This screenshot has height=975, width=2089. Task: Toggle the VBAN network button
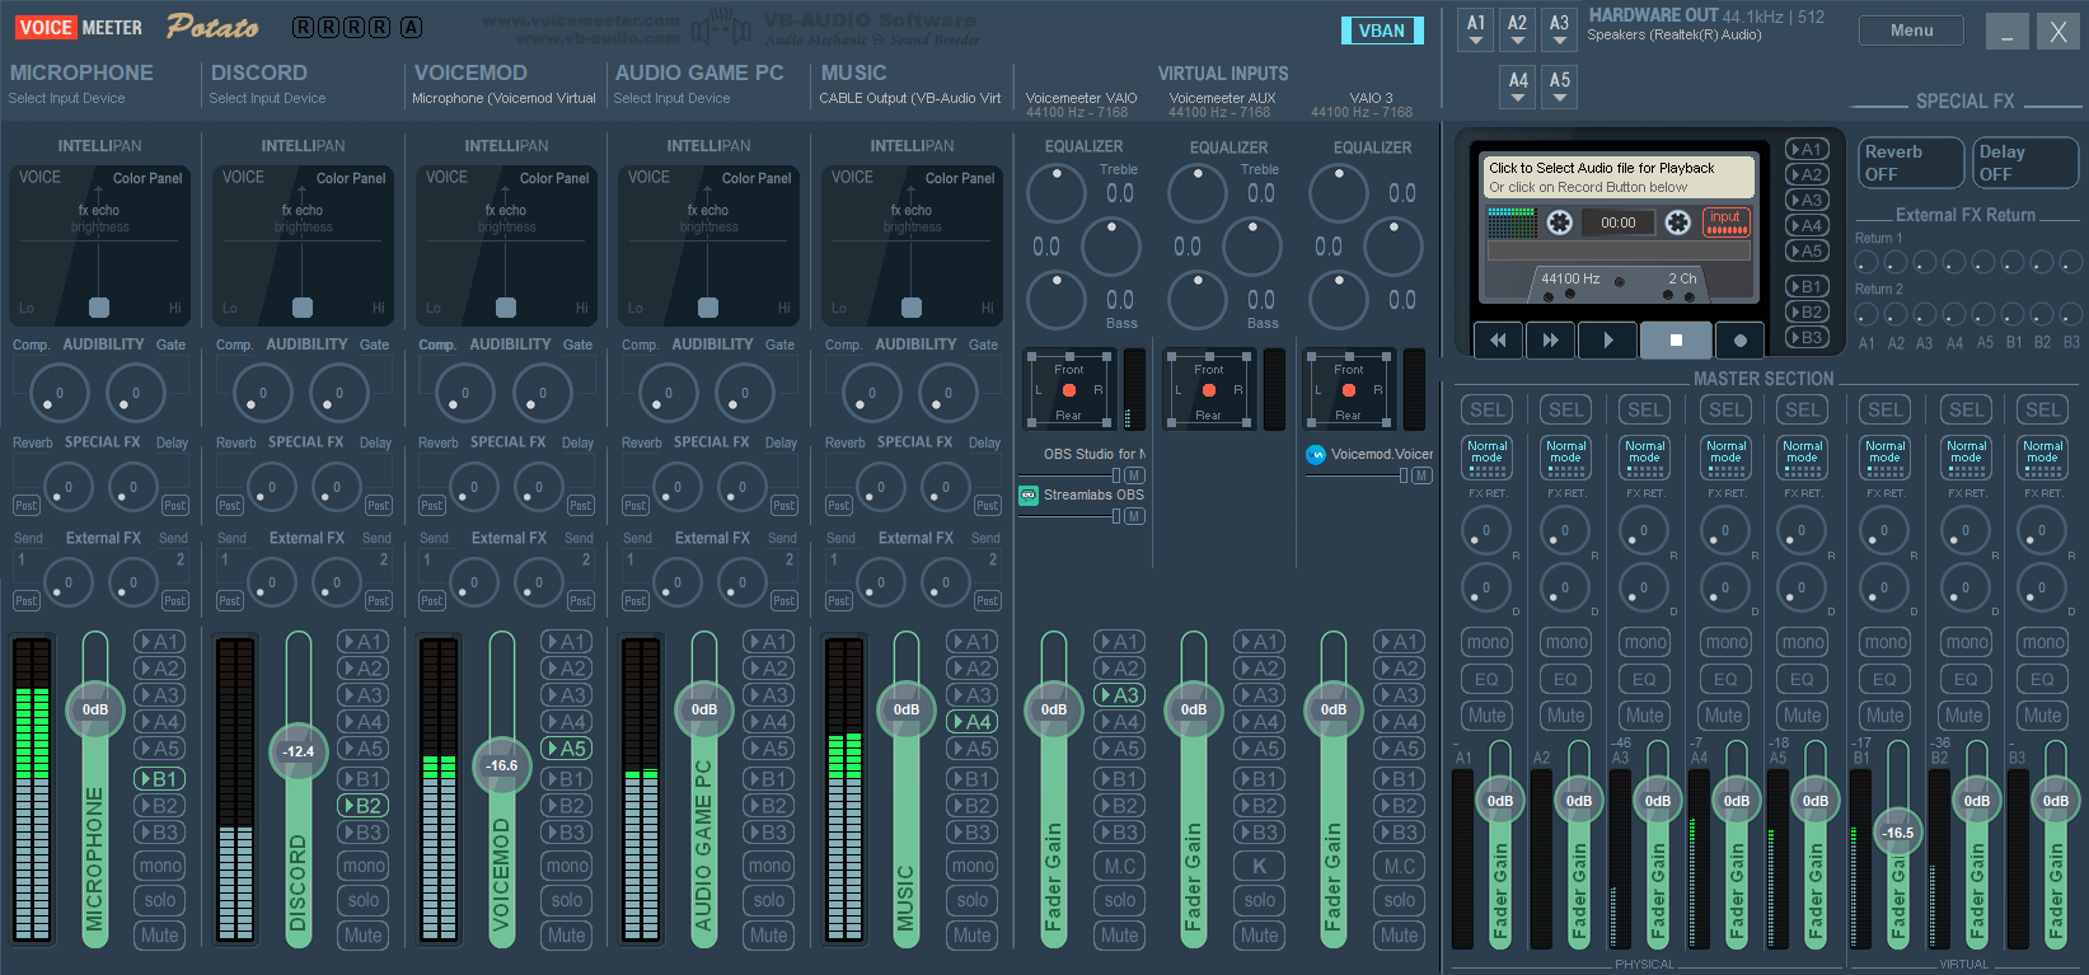pyautogui.click(x=1381, y=30)
